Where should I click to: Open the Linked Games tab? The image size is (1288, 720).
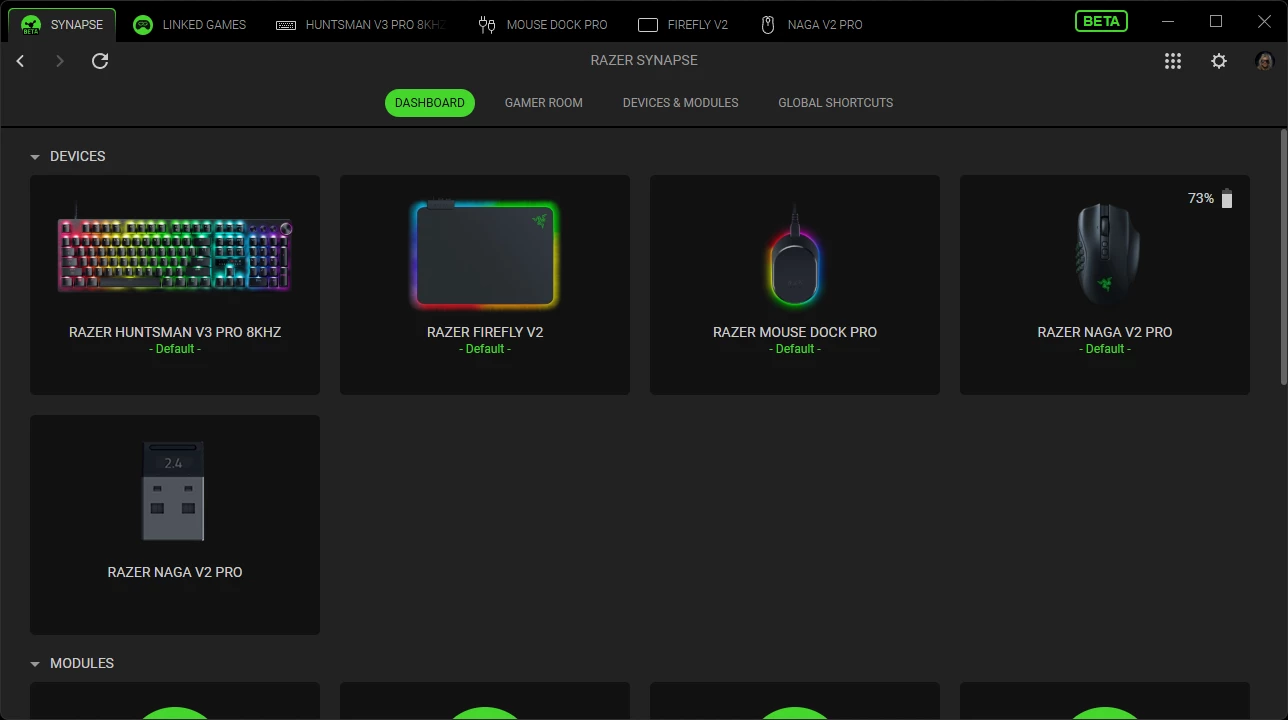click(x=190, y=24)
